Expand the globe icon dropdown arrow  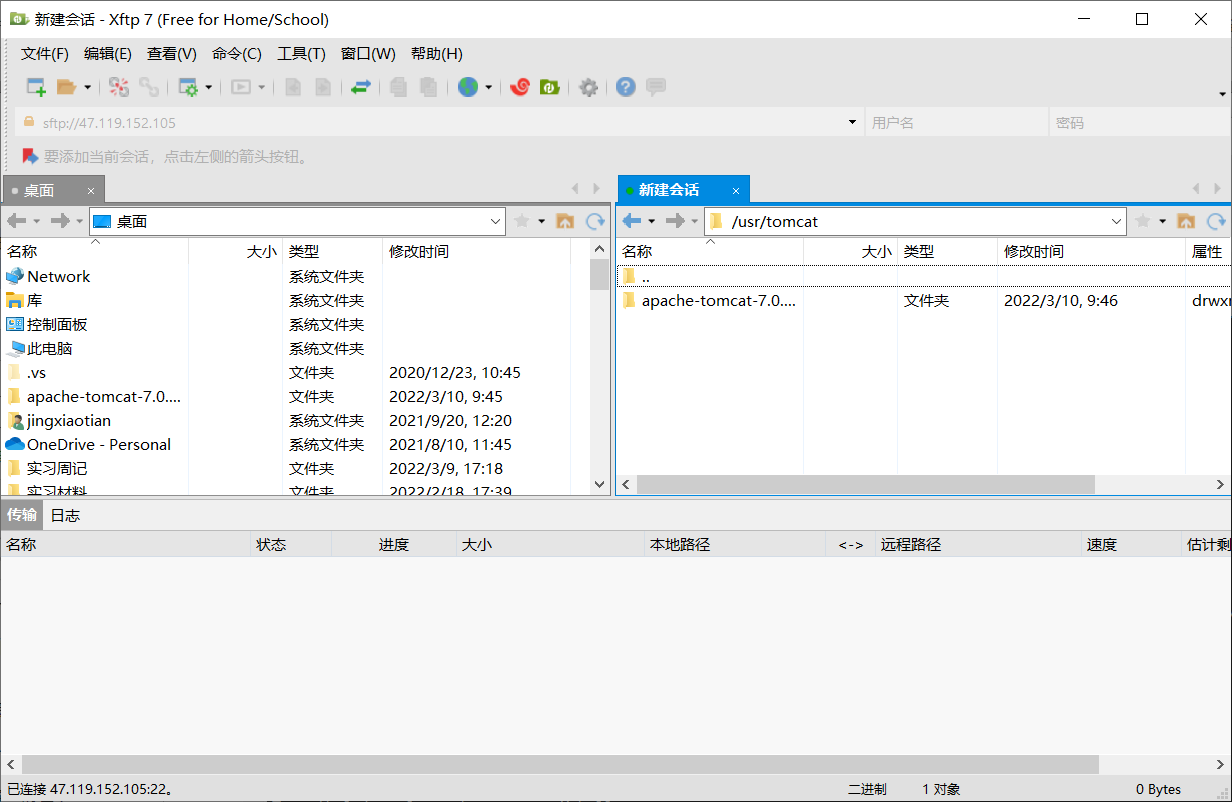point(488,87)
